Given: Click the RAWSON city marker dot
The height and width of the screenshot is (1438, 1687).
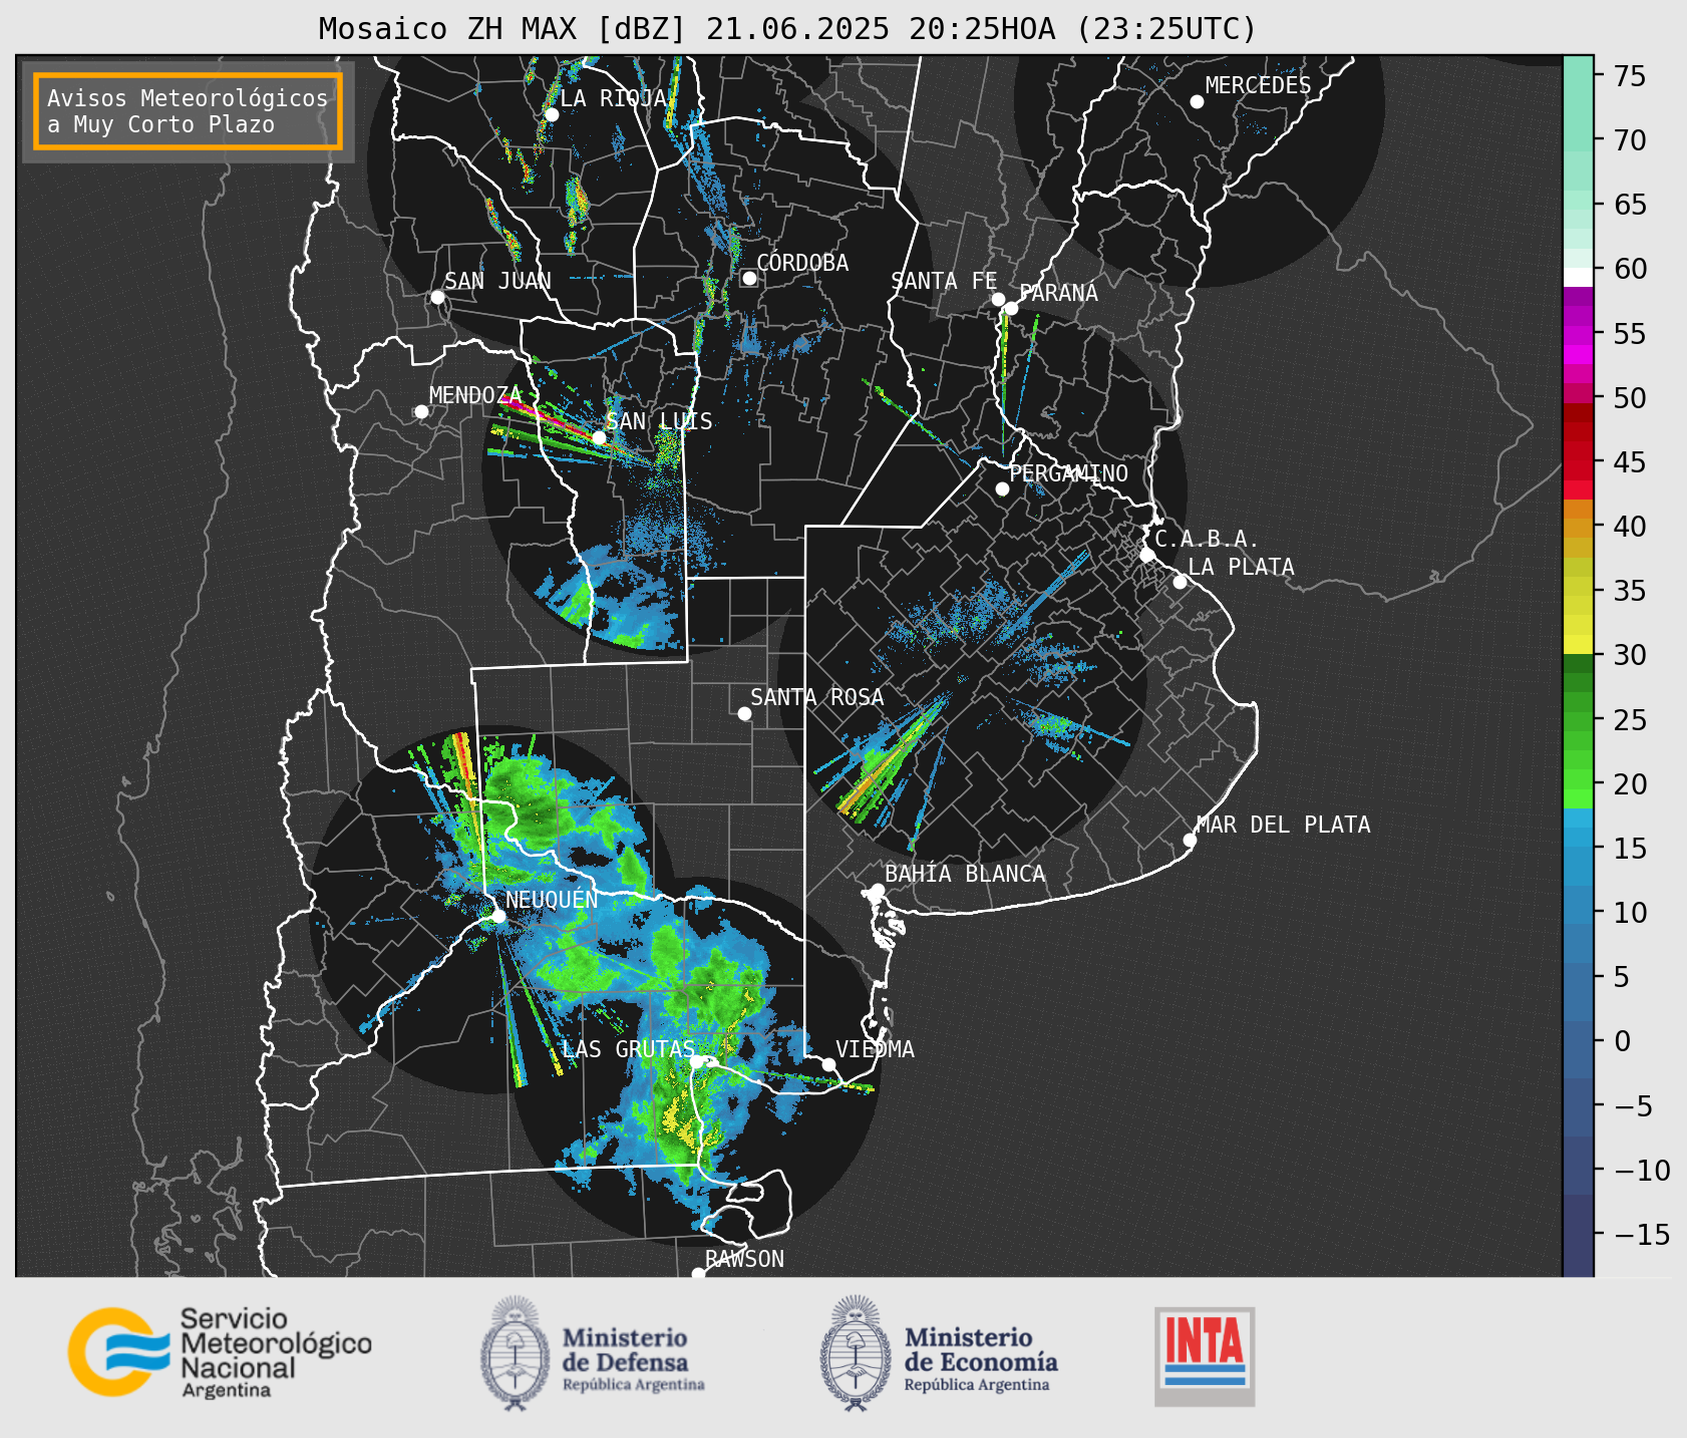Looking at the screenshot, I should click(698, 1274).
